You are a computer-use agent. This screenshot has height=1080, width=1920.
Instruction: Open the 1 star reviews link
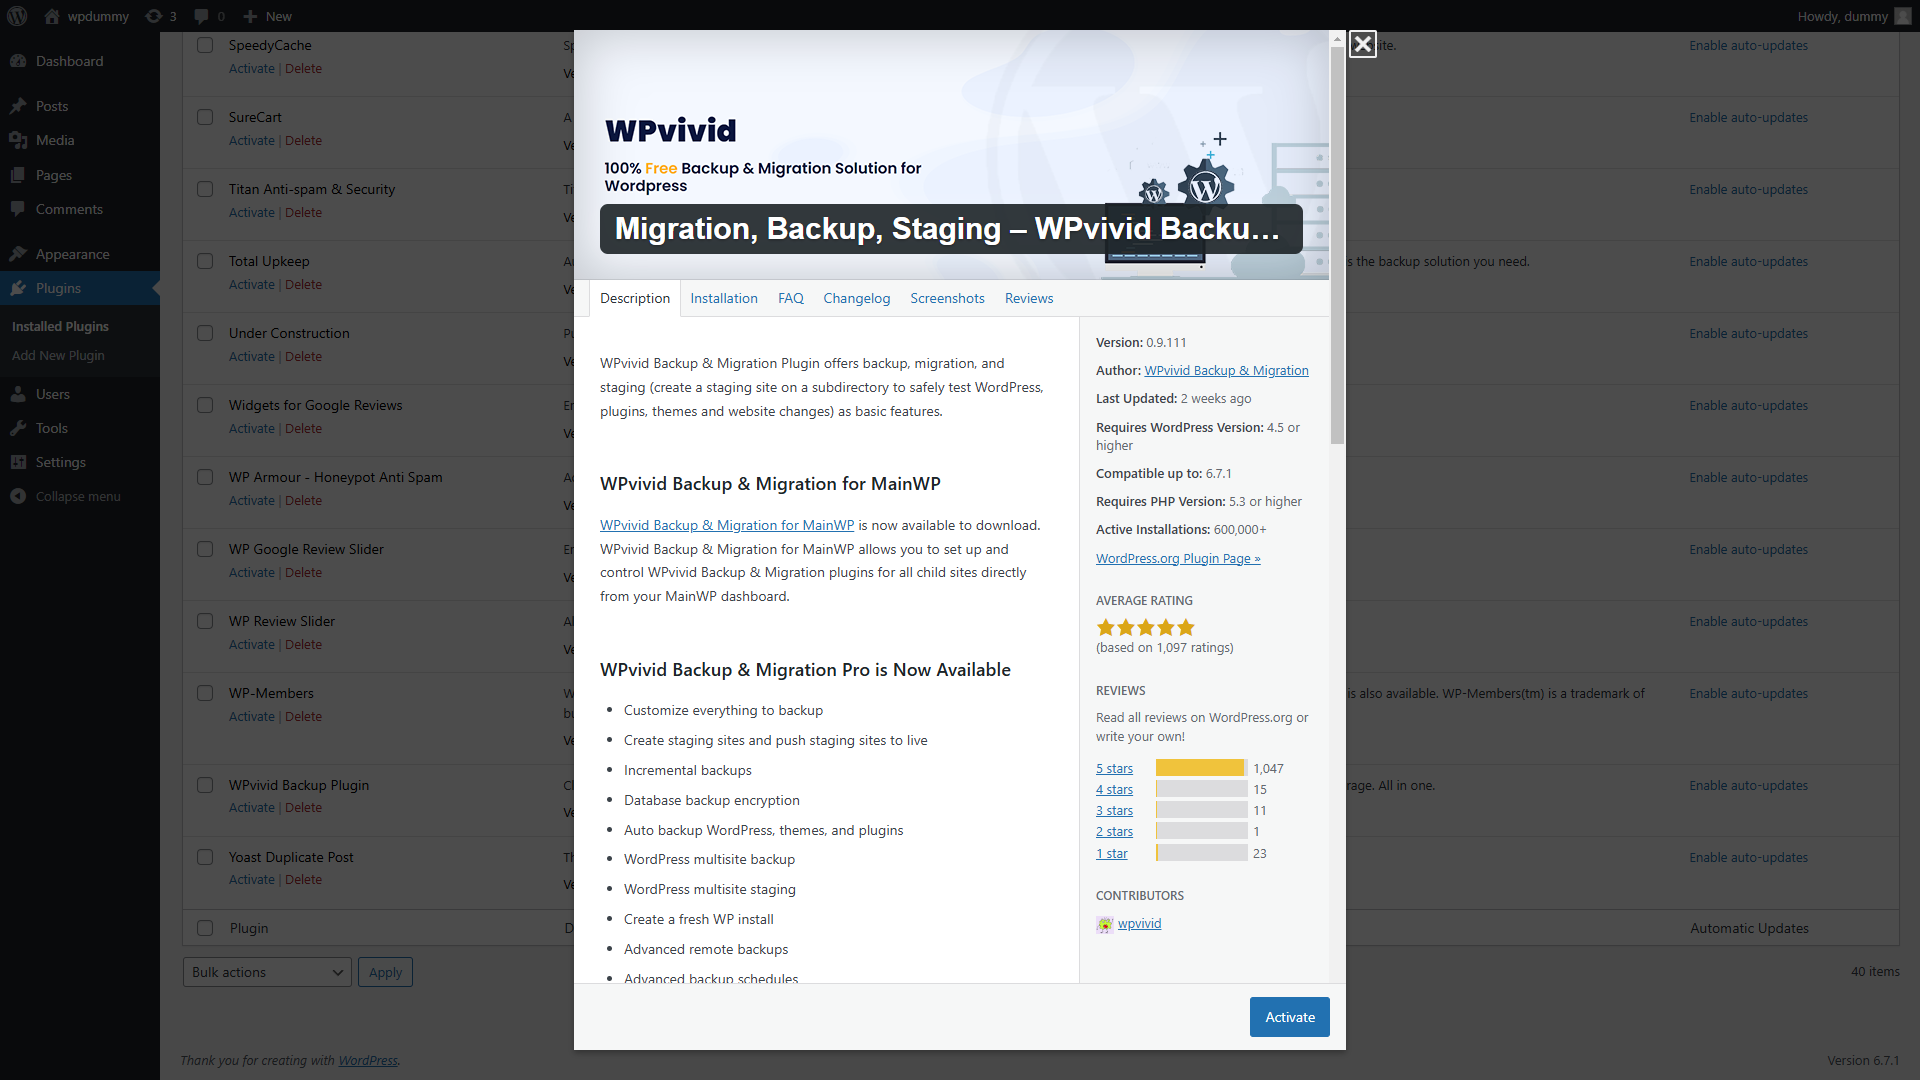pos(1111,854)
